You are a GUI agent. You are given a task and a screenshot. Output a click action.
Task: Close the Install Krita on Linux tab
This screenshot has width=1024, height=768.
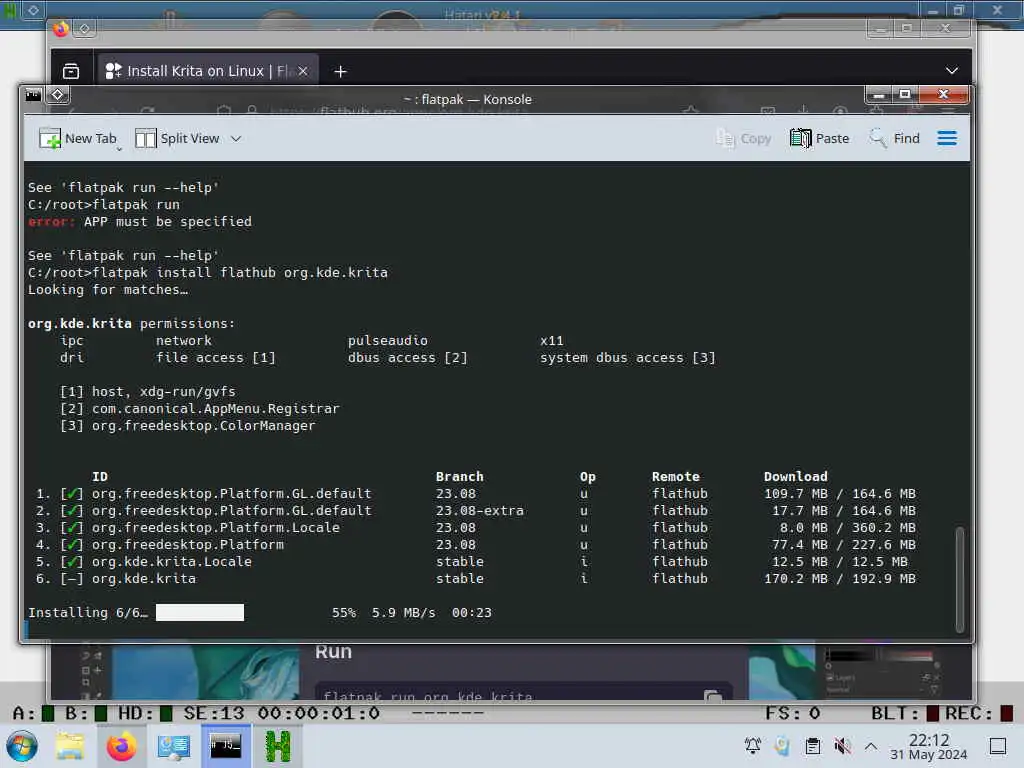click(303, 71)
